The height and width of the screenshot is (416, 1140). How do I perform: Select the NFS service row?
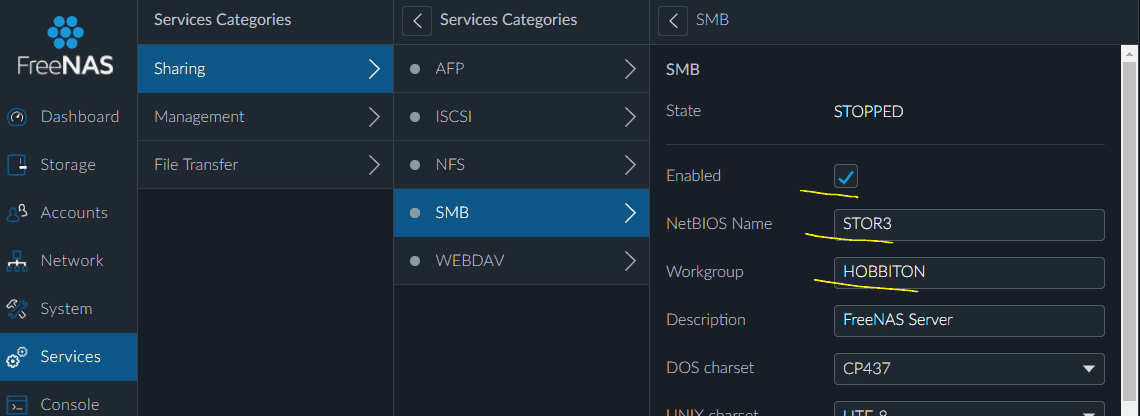pos(521,165)
